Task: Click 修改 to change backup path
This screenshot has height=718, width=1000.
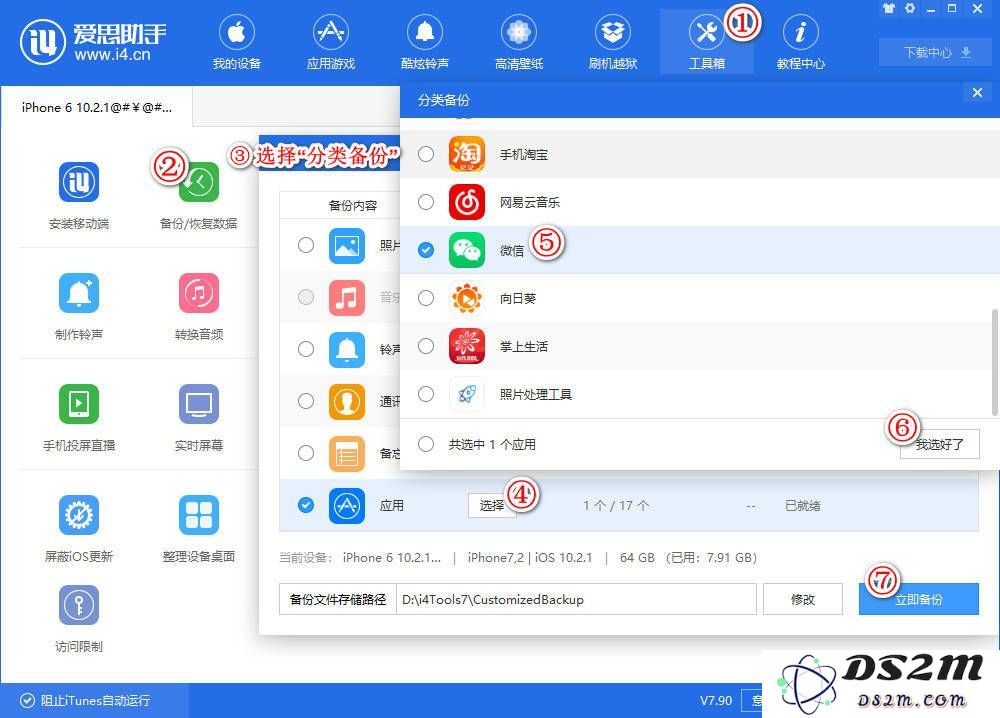Action: coord(802,599)
